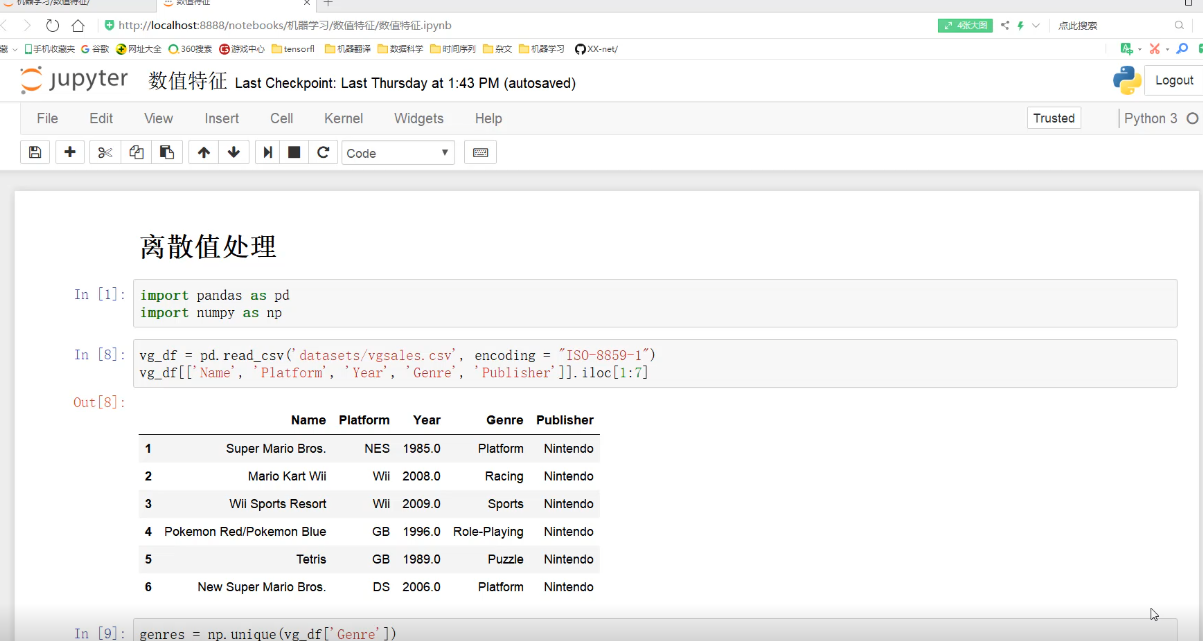
Task: Click the save and checkpoint icon
Action: (x=35, y=152)
